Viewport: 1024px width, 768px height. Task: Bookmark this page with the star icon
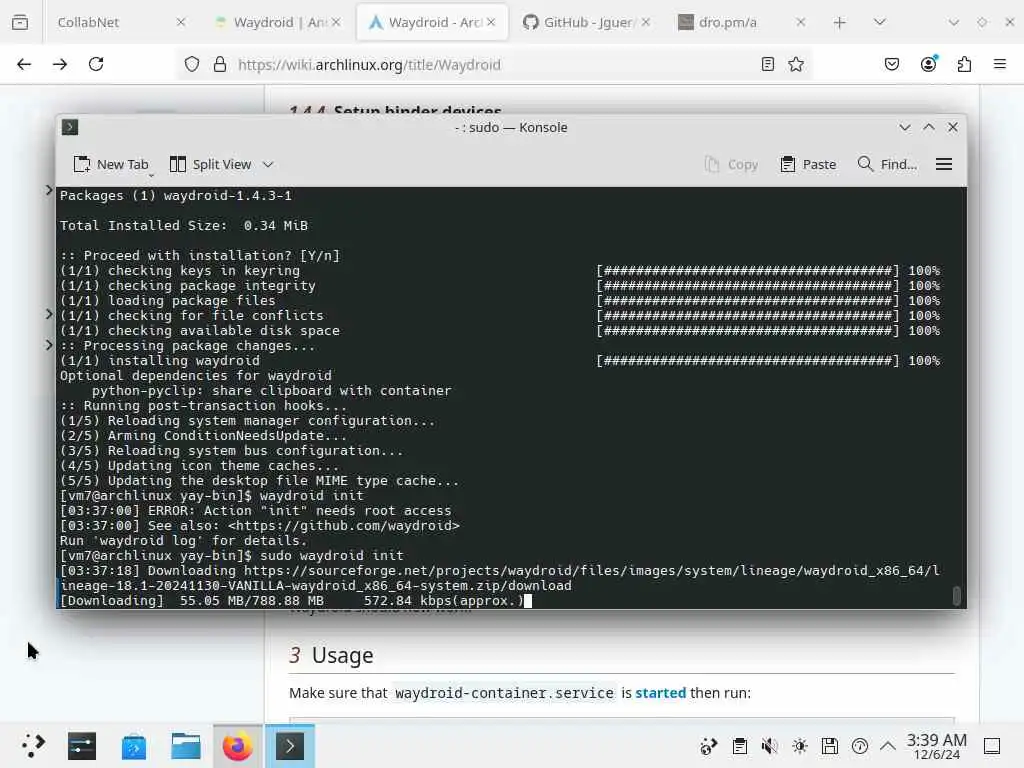(x=795, y=64)
